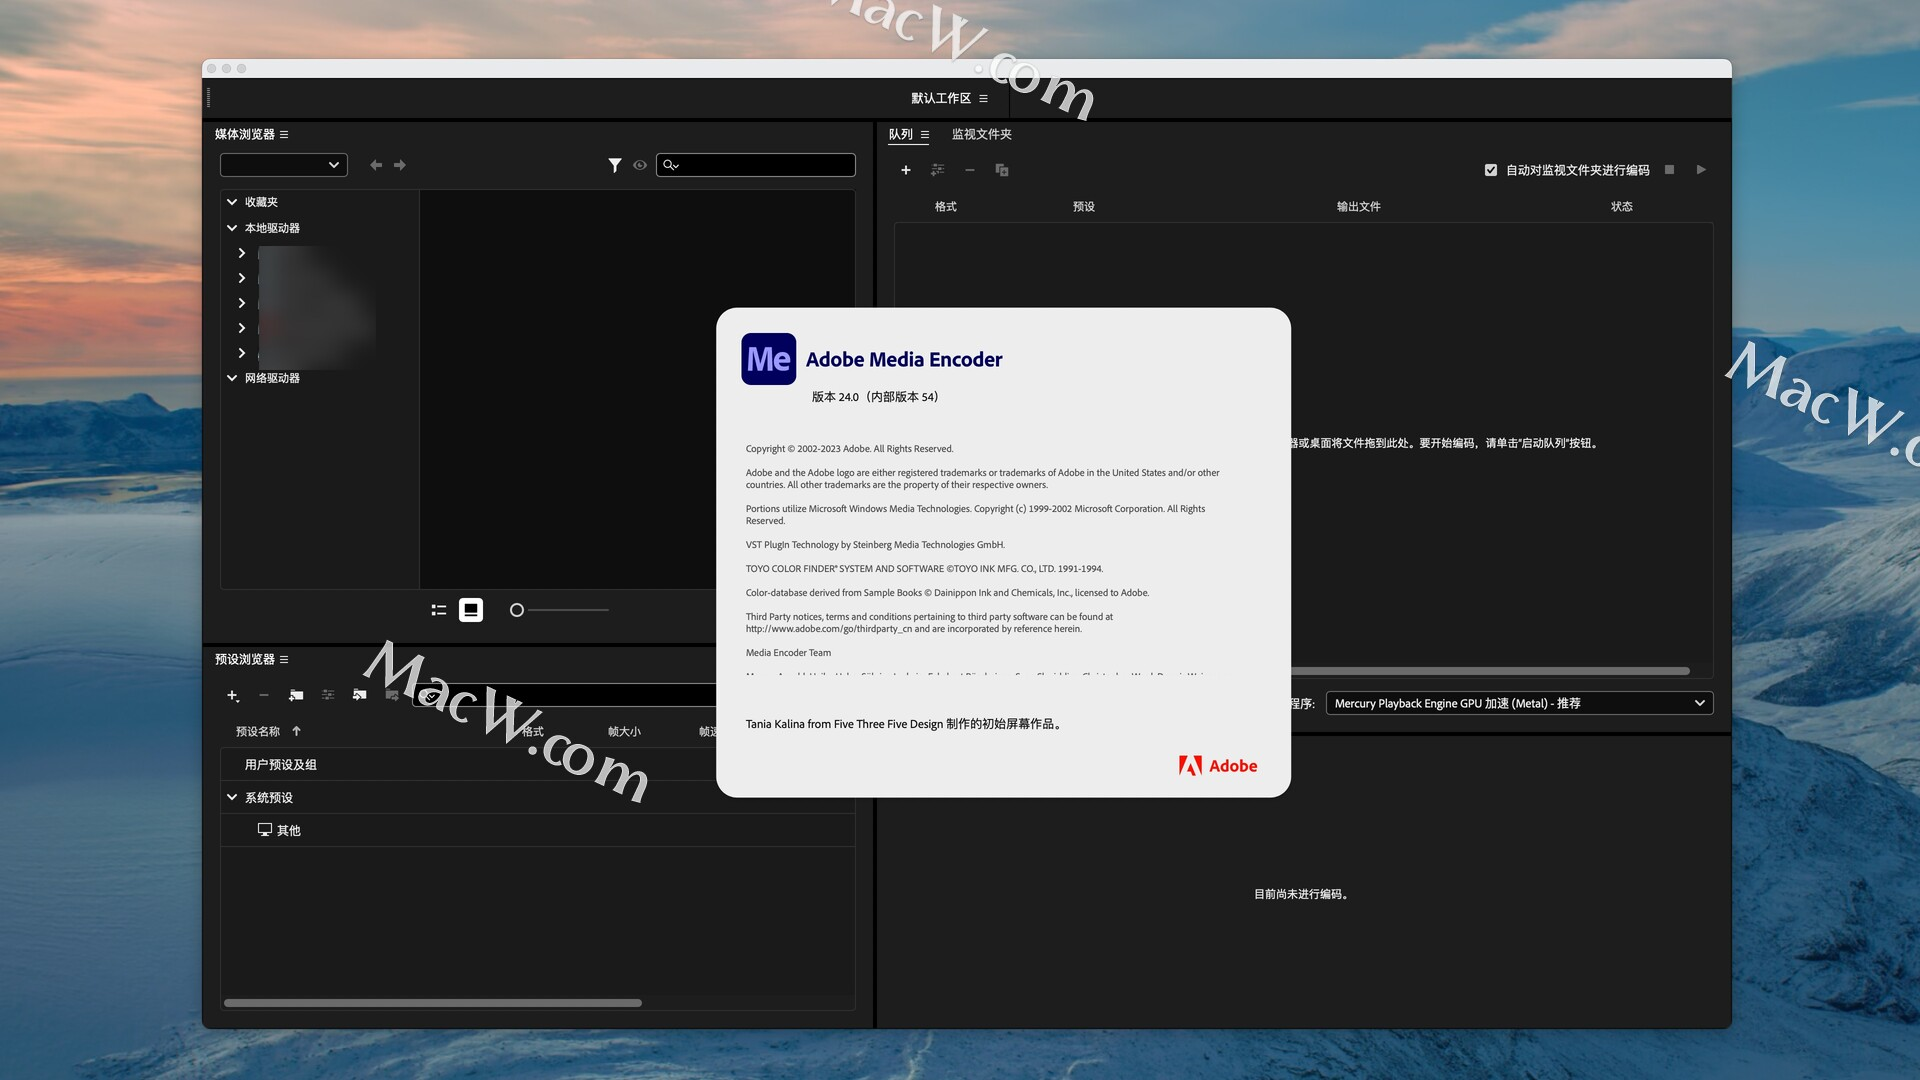Create new preset group folder icon
Image resolution: width=1920 pixels, height=1080 pixels.
(296, 695)
